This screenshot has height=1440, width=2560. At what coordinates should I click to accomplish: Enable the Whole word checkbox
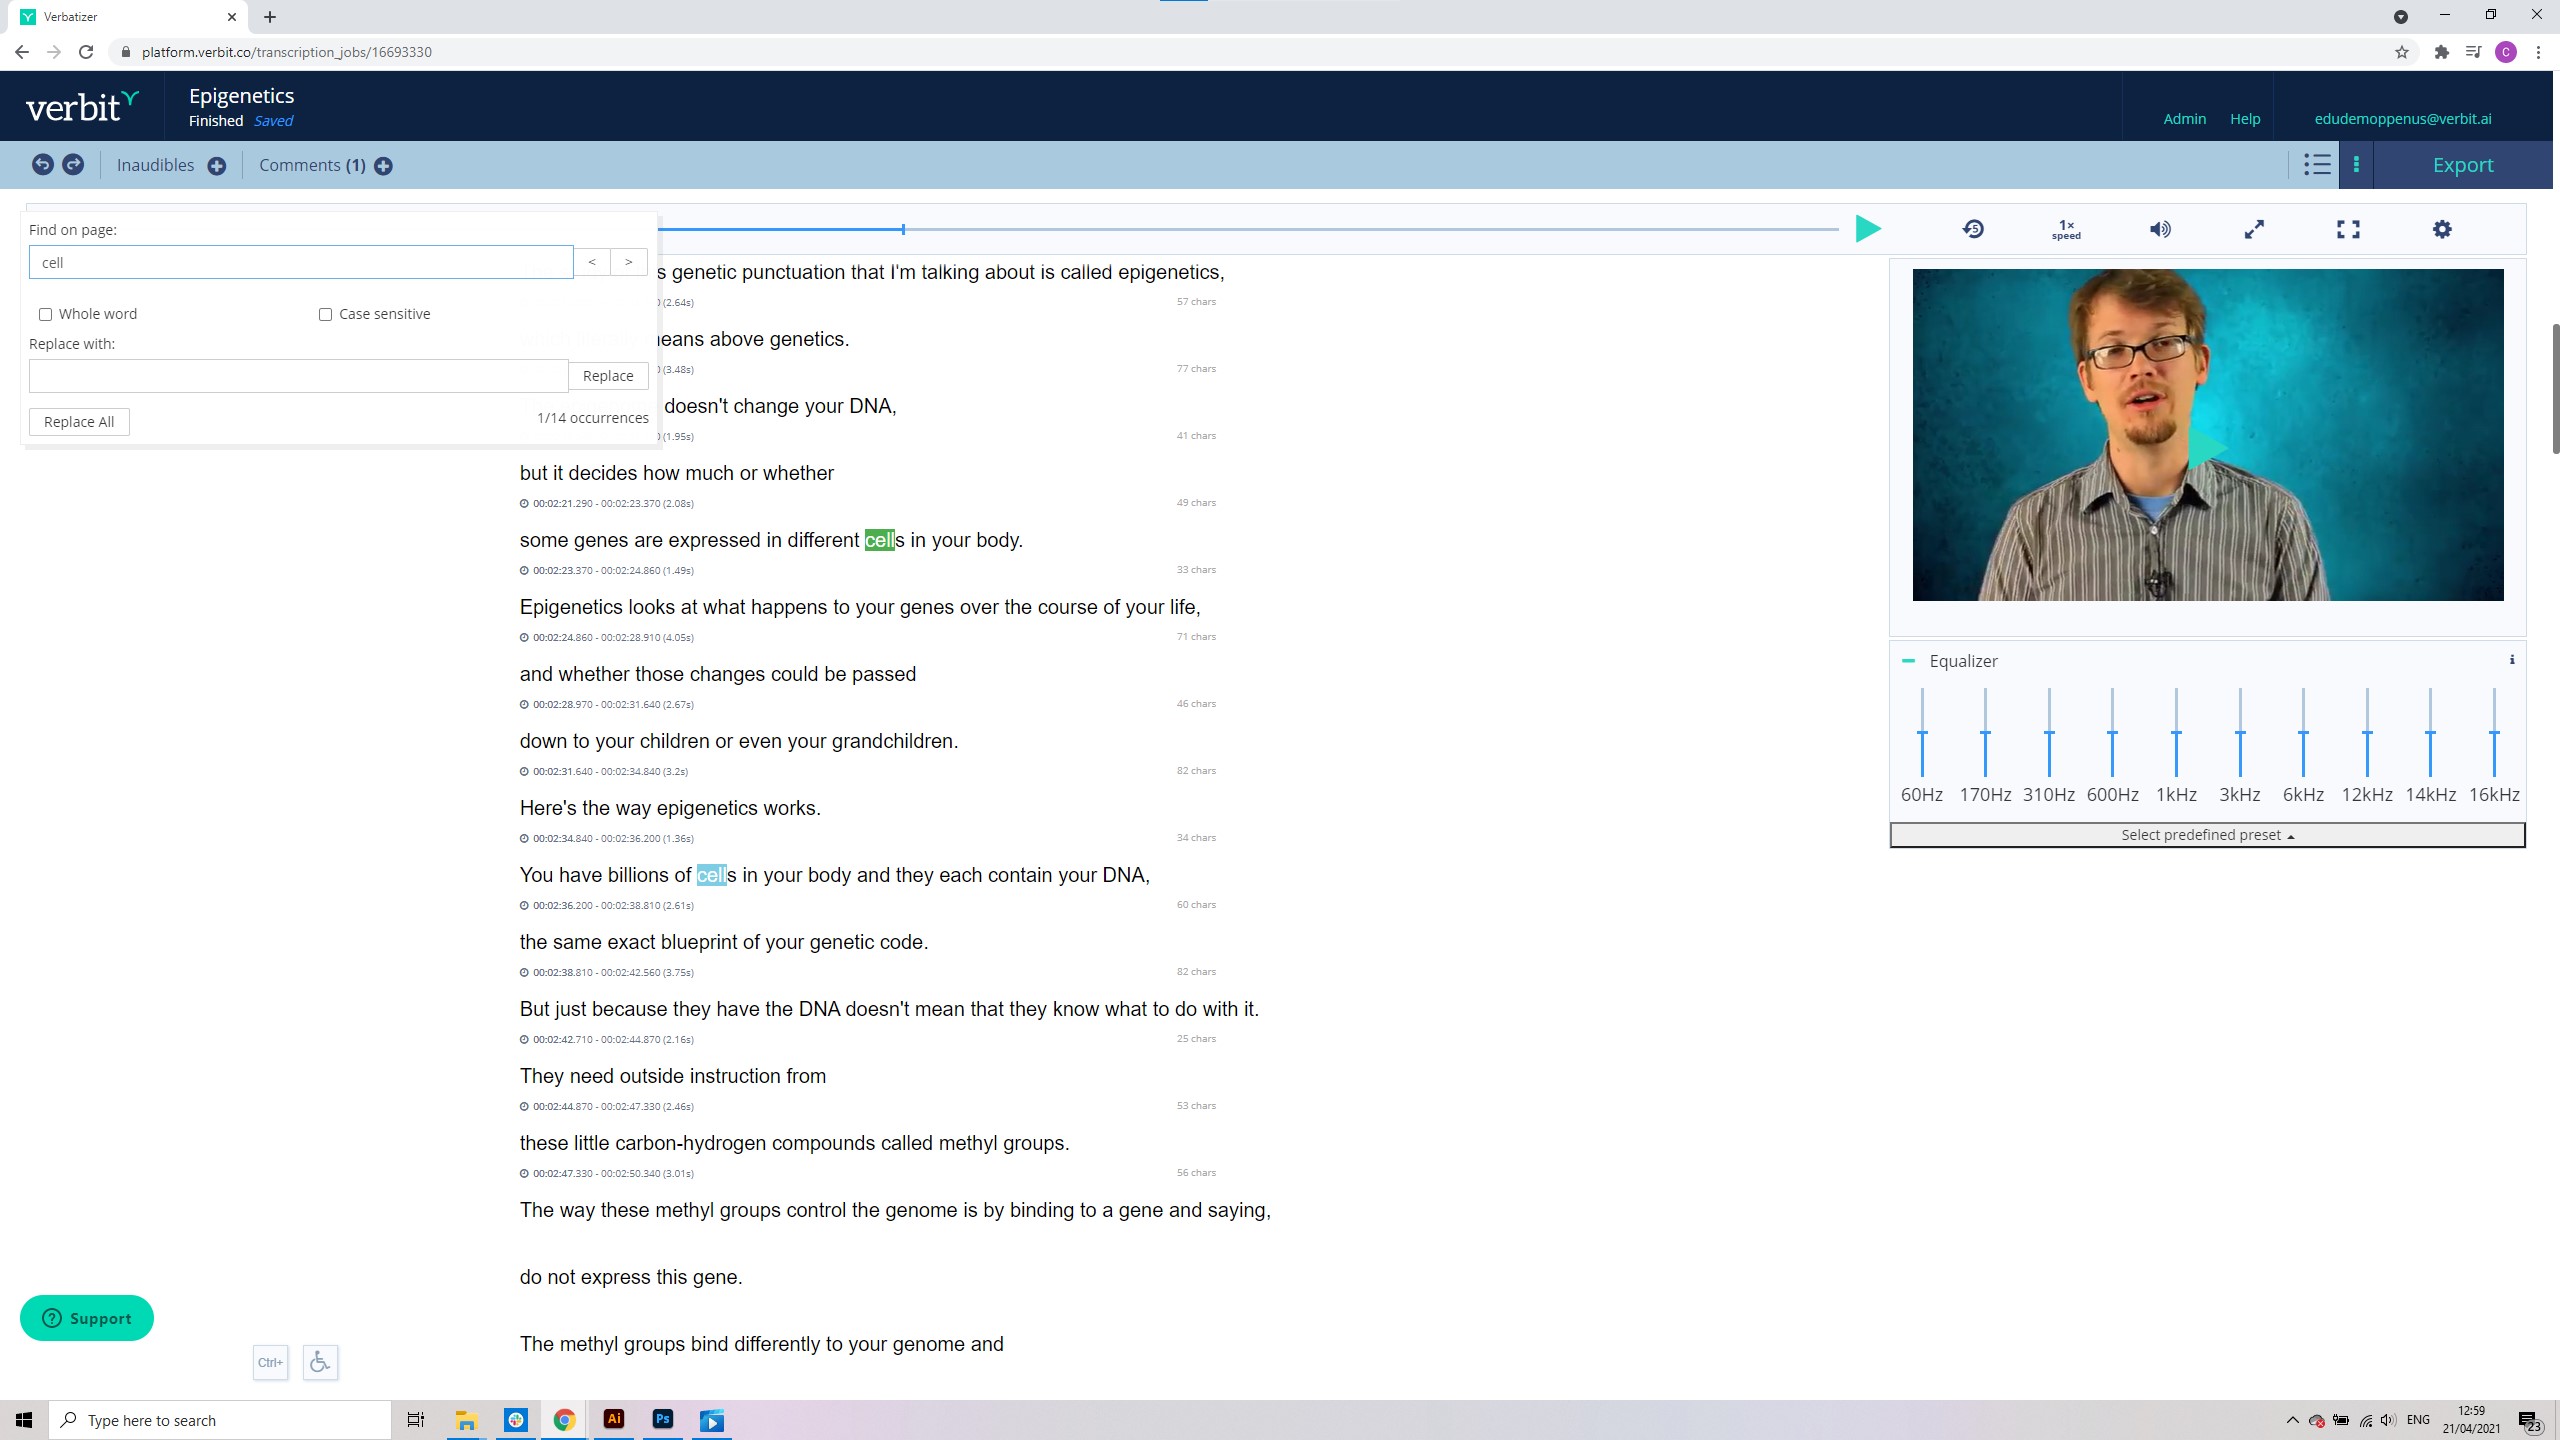coord(45,314)
